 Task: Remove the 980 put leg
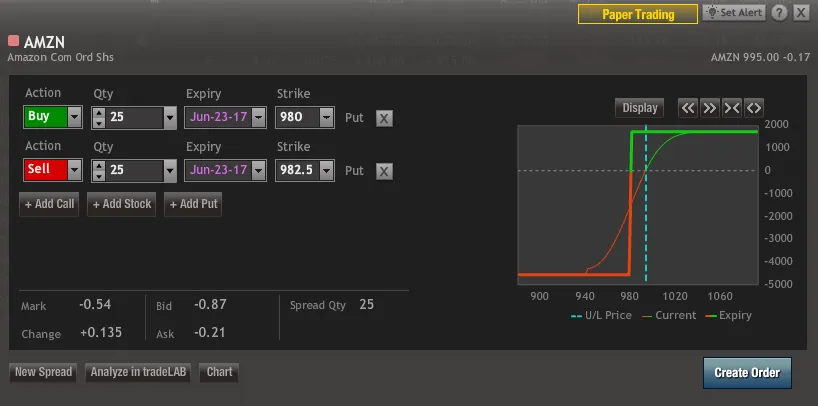[x=384, y=118]
